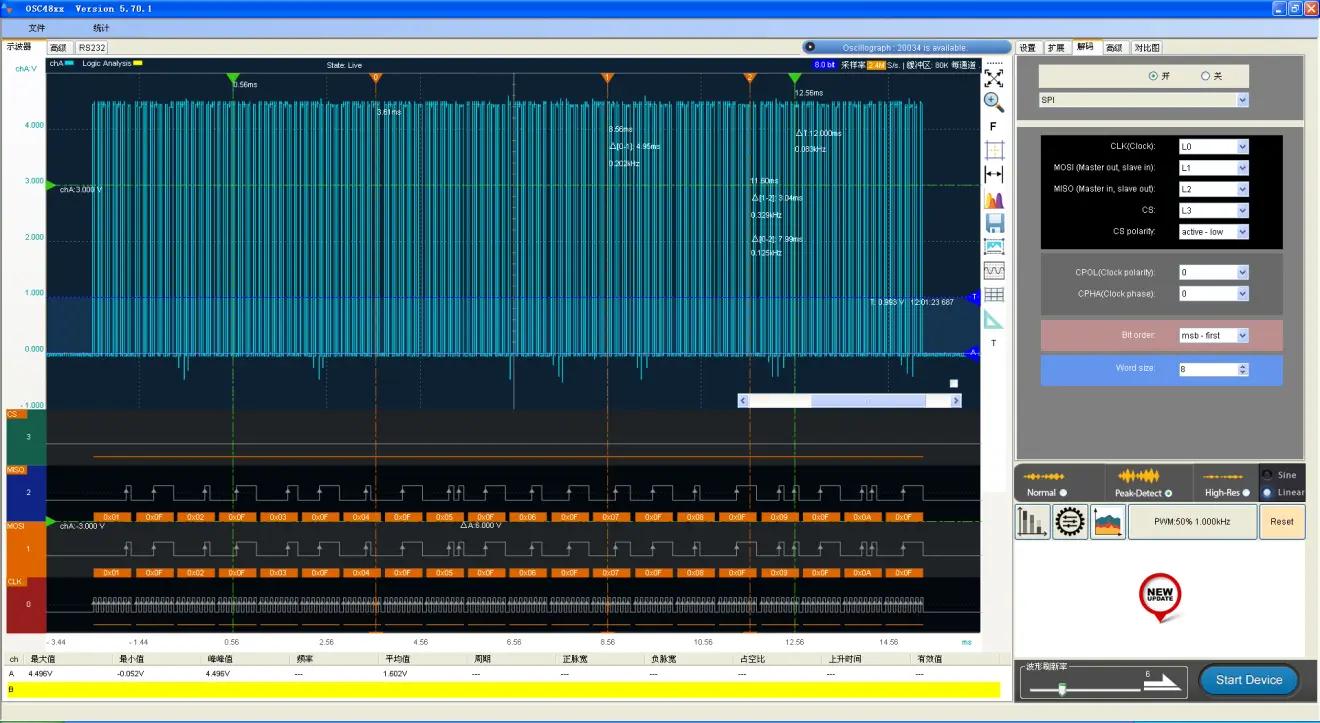Click the PWM:50% 1.000kHz button
Viewport: 1320px width, 723px height.
point(1192,522)
